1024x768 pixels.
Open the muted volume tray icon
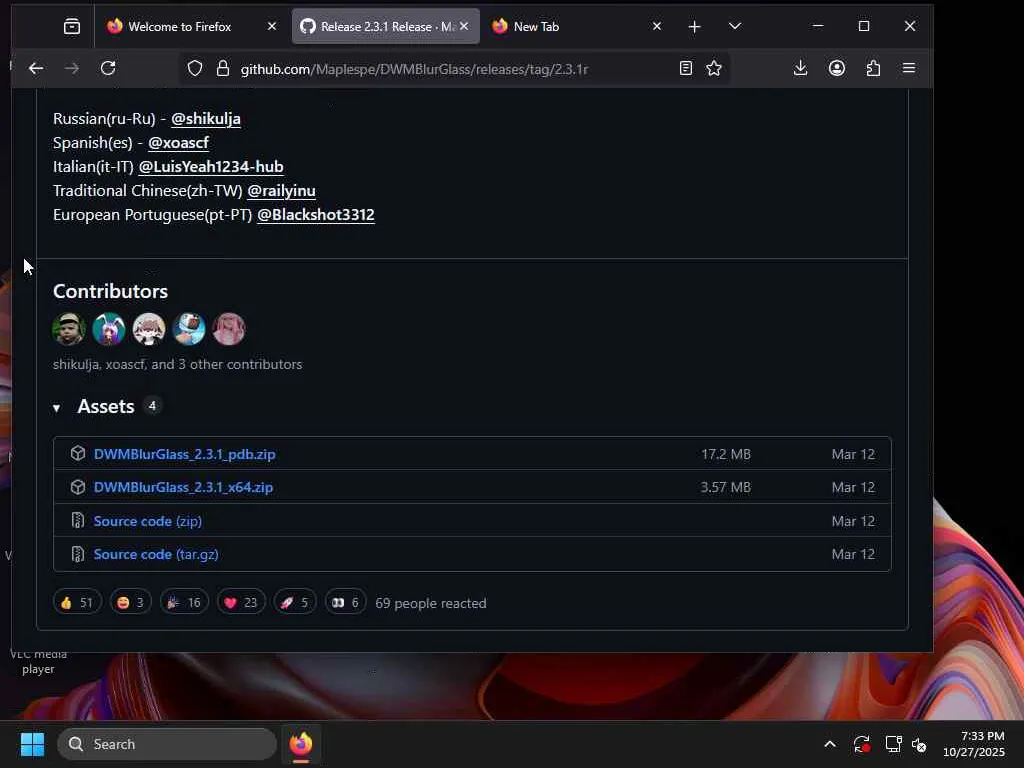[x=919, y=744]
